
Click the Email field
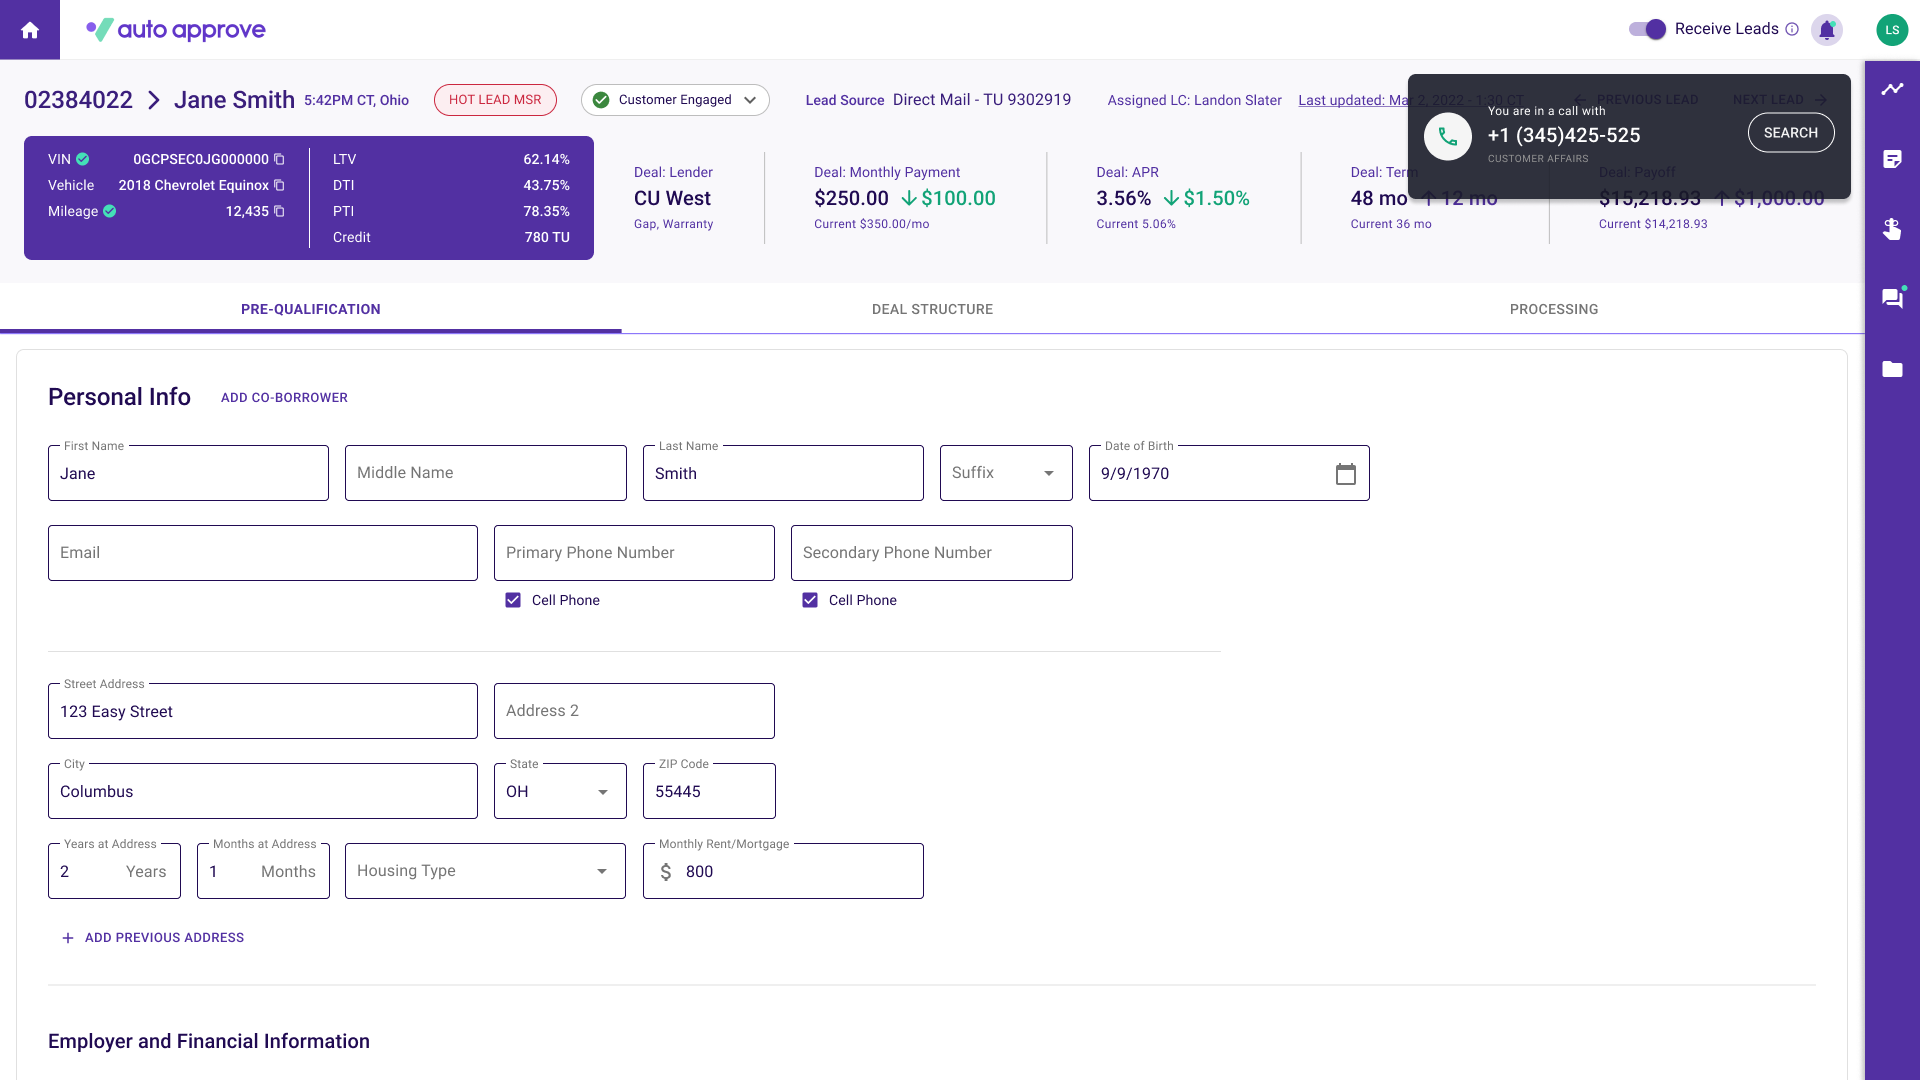pyautogui.click(x=263, y=553)
